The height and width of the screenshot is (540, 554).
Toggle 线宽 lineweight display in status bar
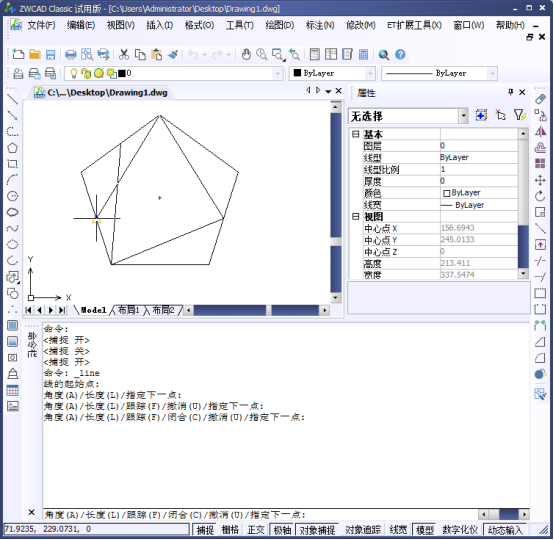pyautogui.click(x=398, y=529)
